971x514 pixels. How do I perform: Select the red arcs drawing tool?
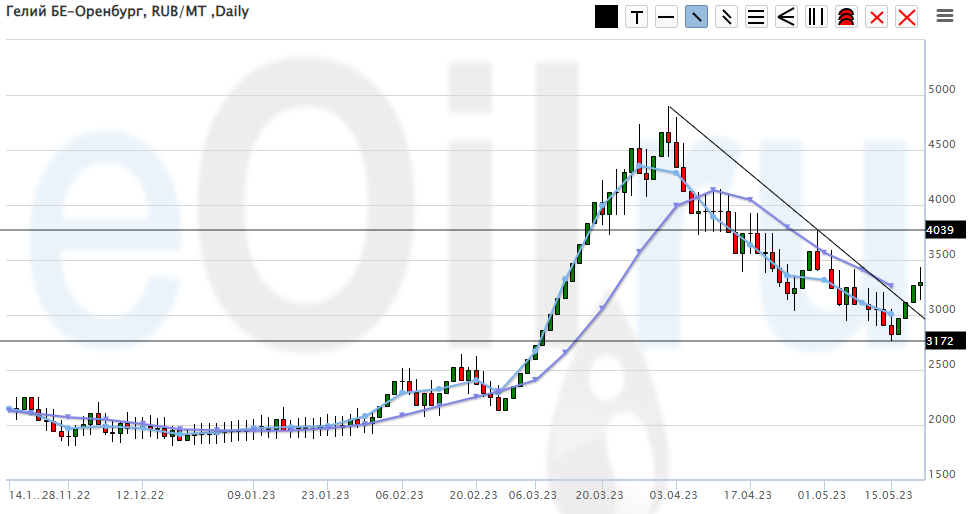click(x=846, y=17)
